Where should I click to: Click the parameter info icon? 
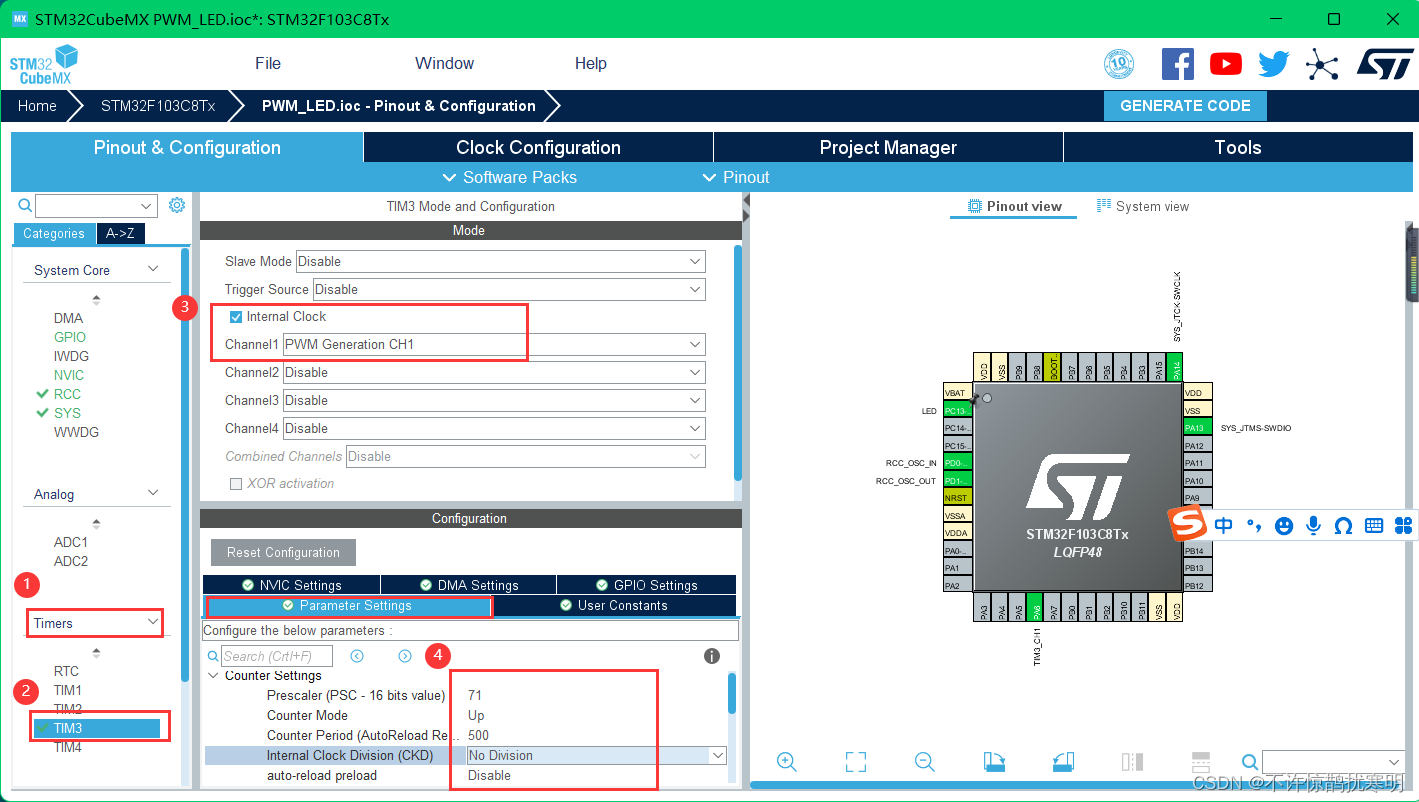pos(712,656)
